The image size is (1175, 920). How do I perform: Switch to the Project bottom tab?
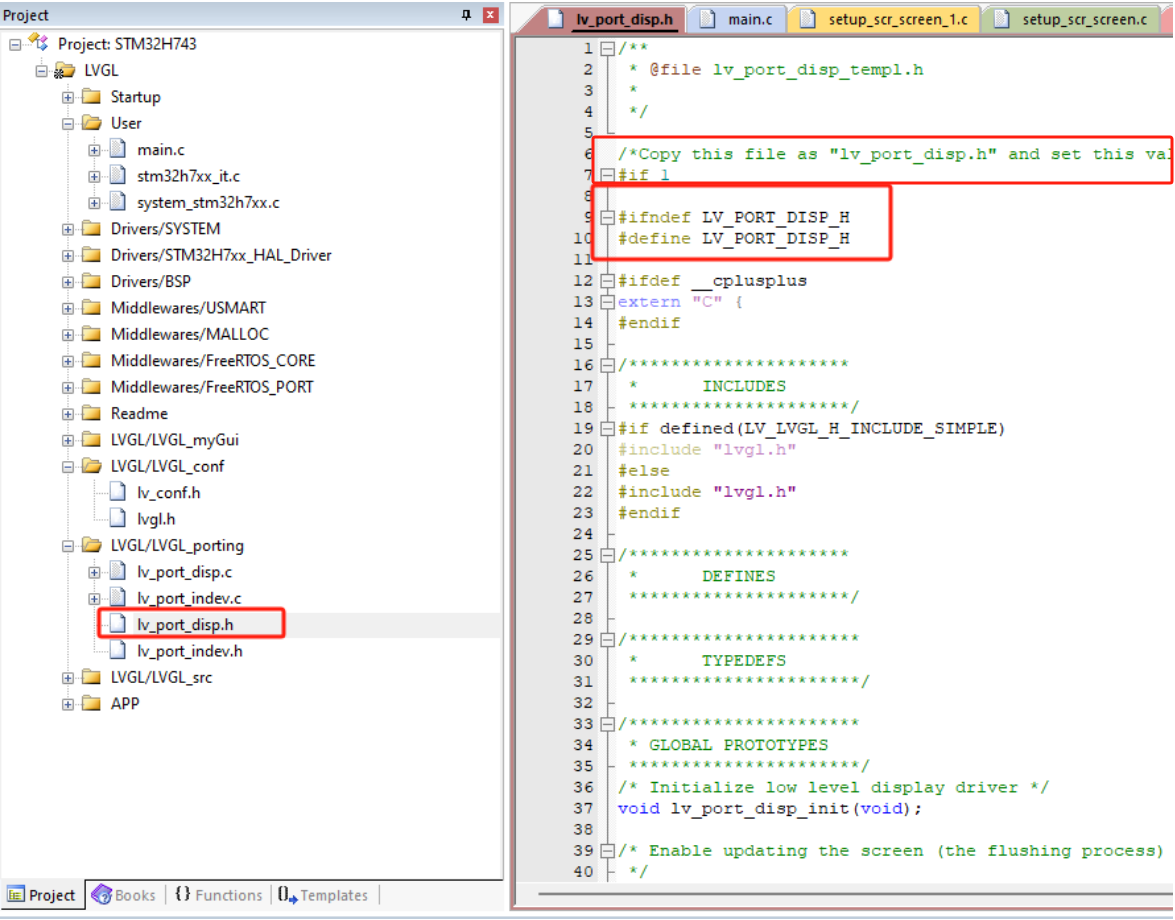point(42,895)
